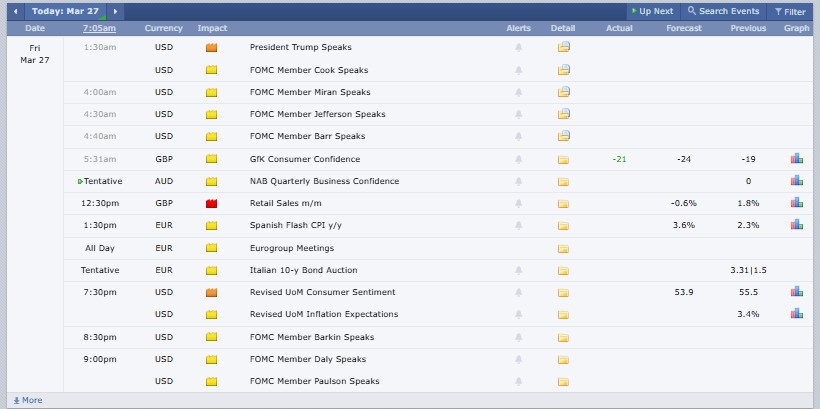Image resolution: width=820 pixels, height=409 pixels.
Task: Open detail folder for Italian 10-y Bond Auction
Action: [x=563, y=270]
